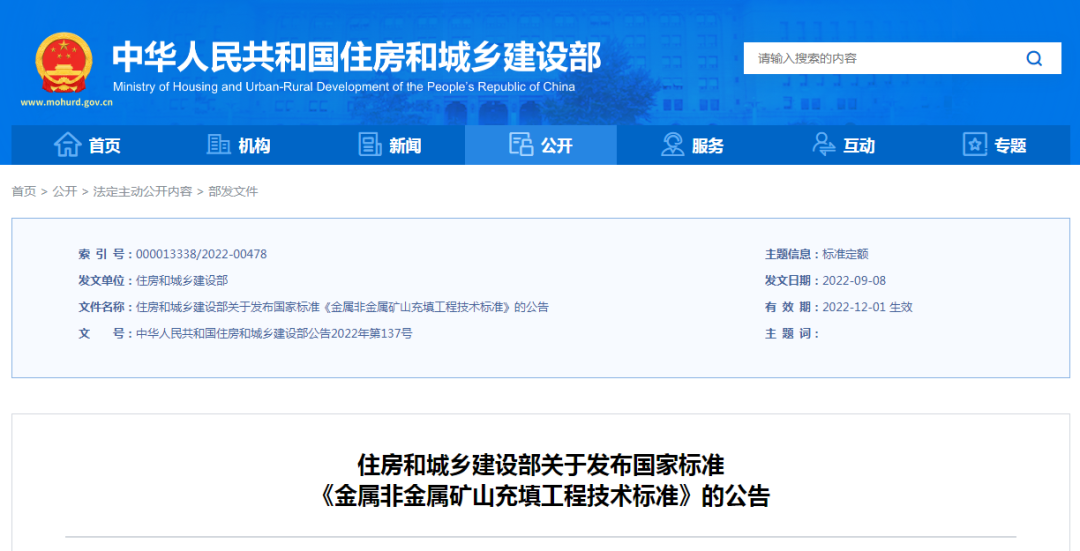Click the people icon for 互动
Image resolution: width=1080 pixels, height=551 pixels.
824,145
